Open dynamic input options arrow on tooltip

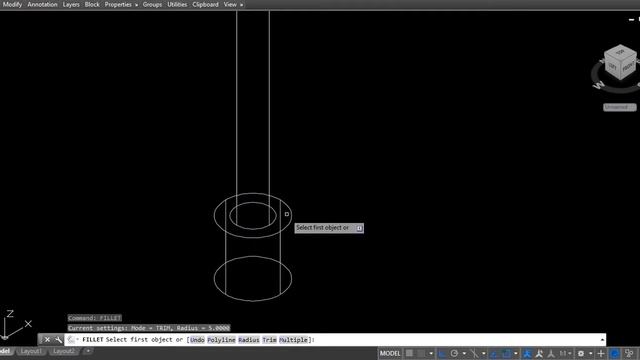coord(359,228)
